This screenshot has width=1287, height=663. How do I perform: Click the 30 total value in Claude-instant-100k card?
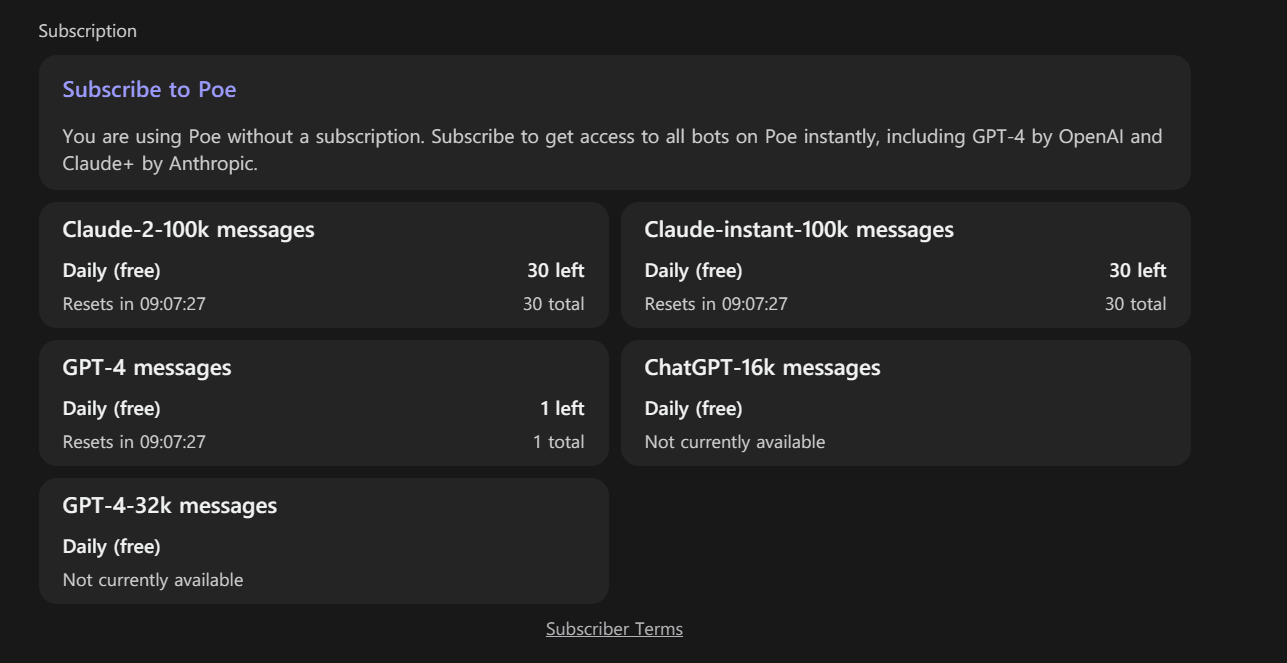pyautogui.click(x=1135, y=304)
